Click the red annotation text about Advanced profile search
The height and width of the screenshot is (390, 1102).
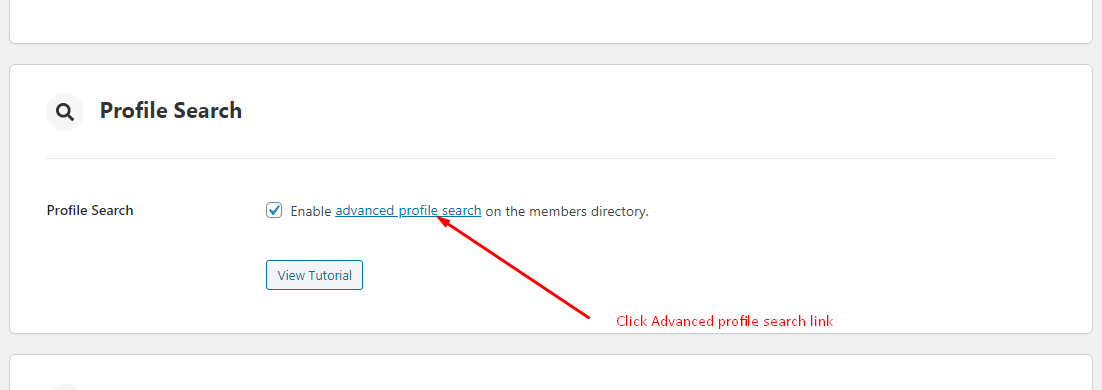(x=725, y=321)
